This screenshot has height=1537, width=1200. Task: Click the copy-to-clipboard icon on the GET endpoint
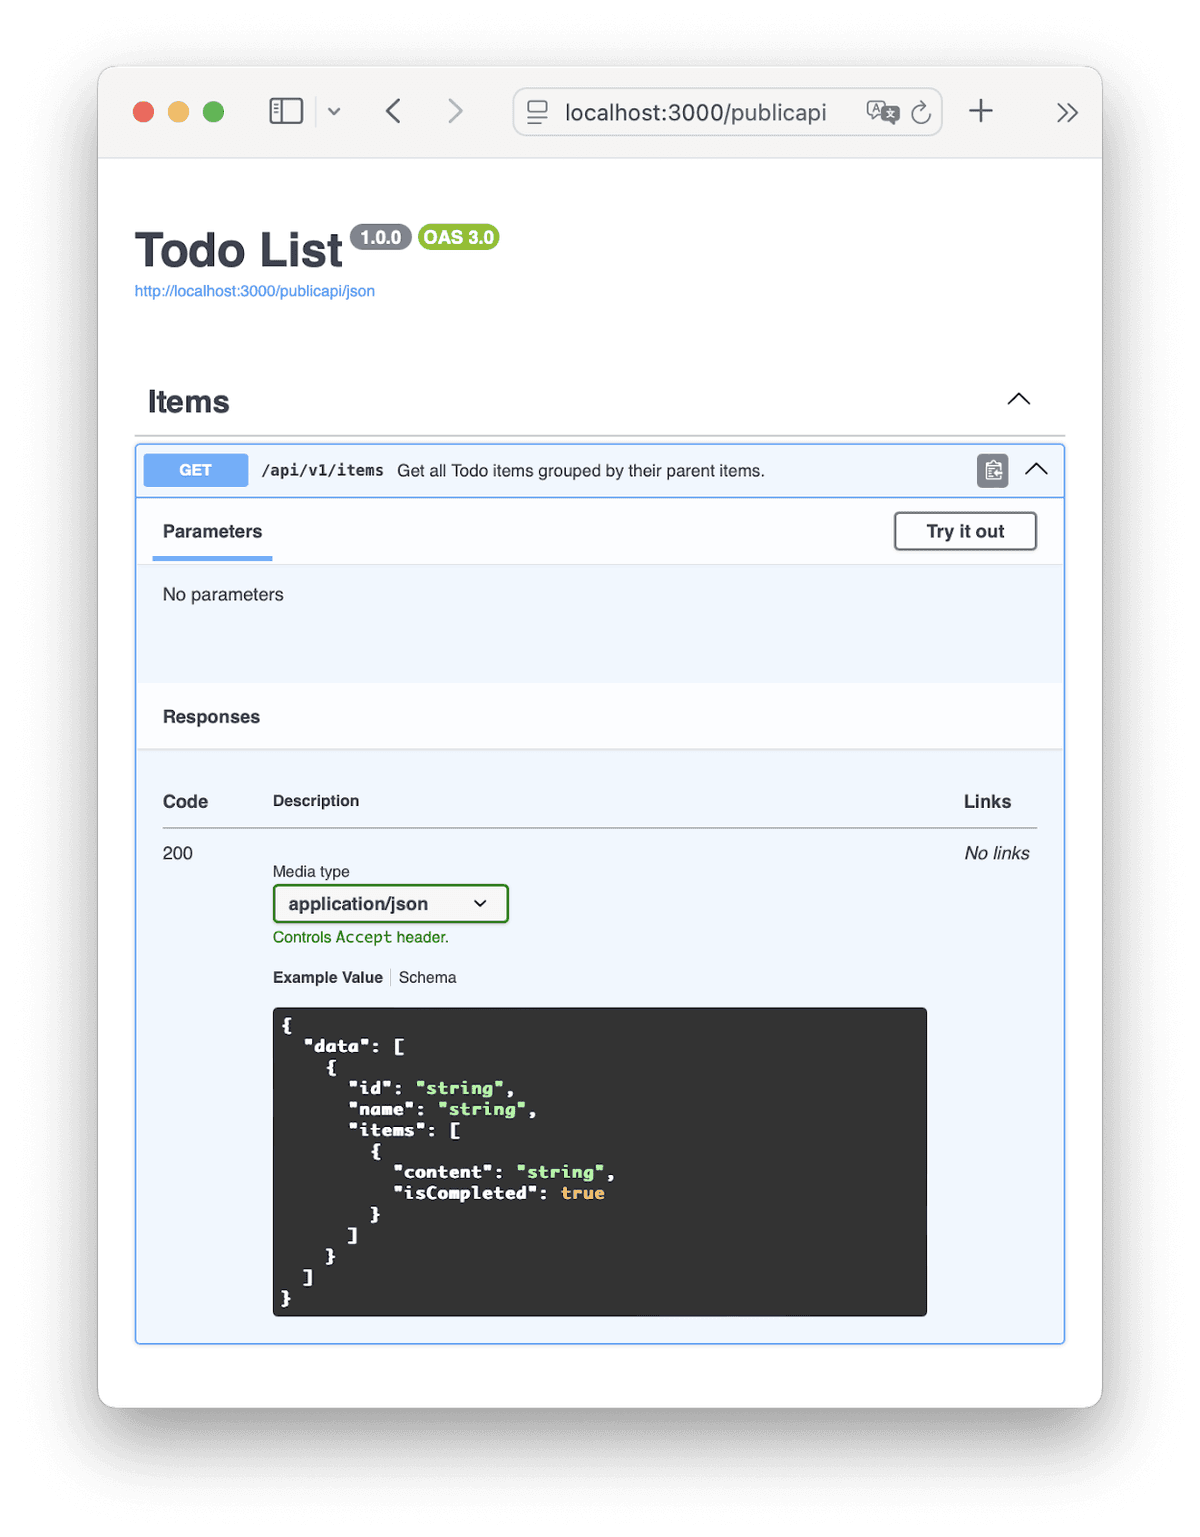[x=992, y=470]
